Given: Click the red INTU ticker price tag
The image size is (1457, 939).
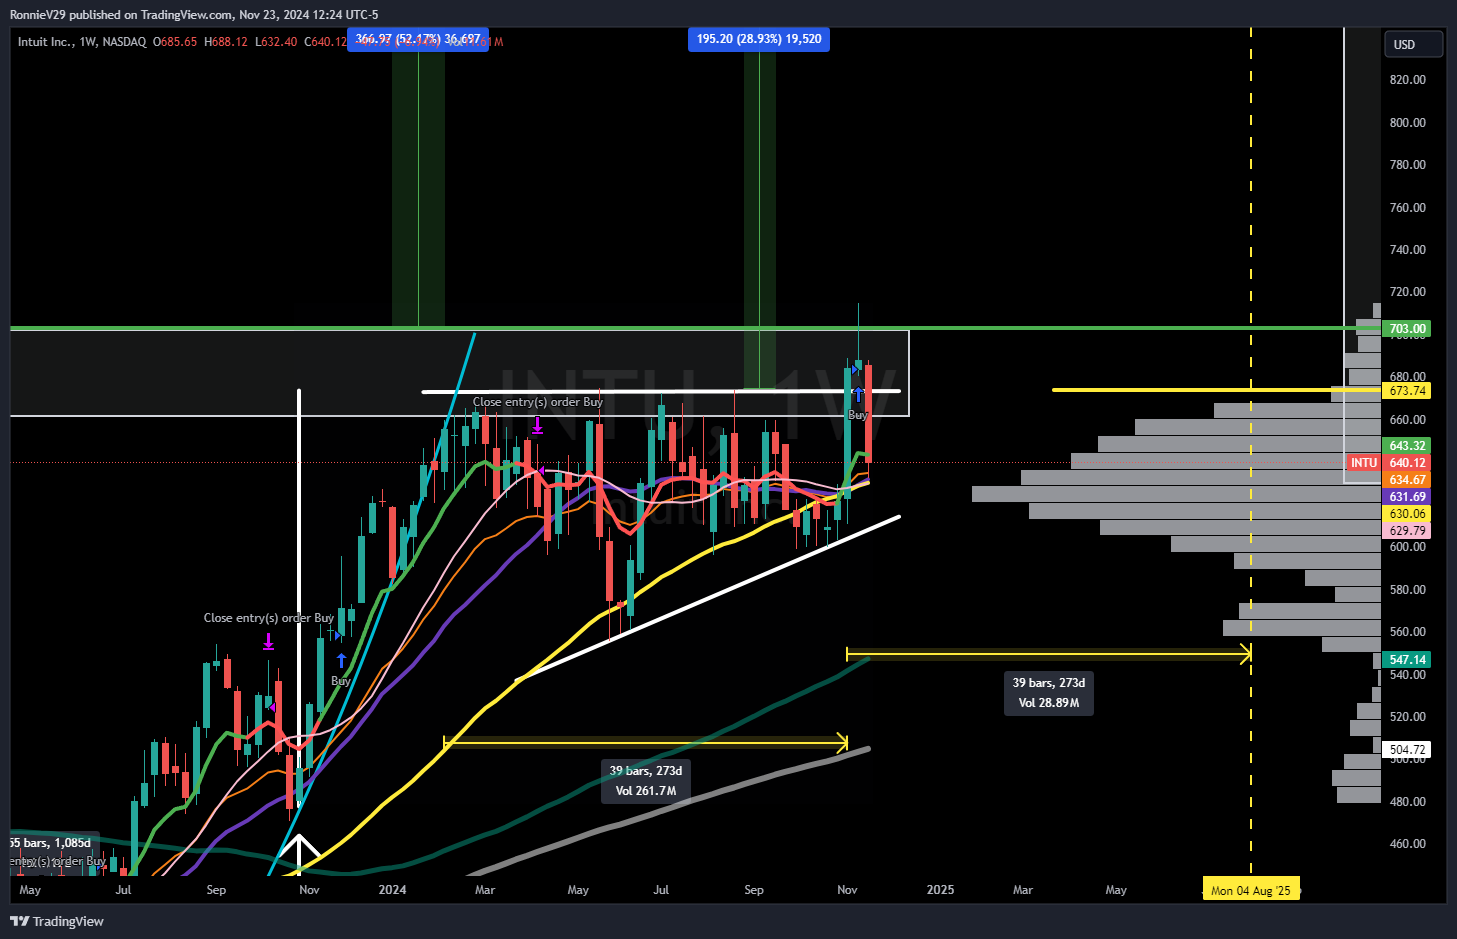Looking at the screenshot, I should pyautogui.click(x=1388, y=463).
